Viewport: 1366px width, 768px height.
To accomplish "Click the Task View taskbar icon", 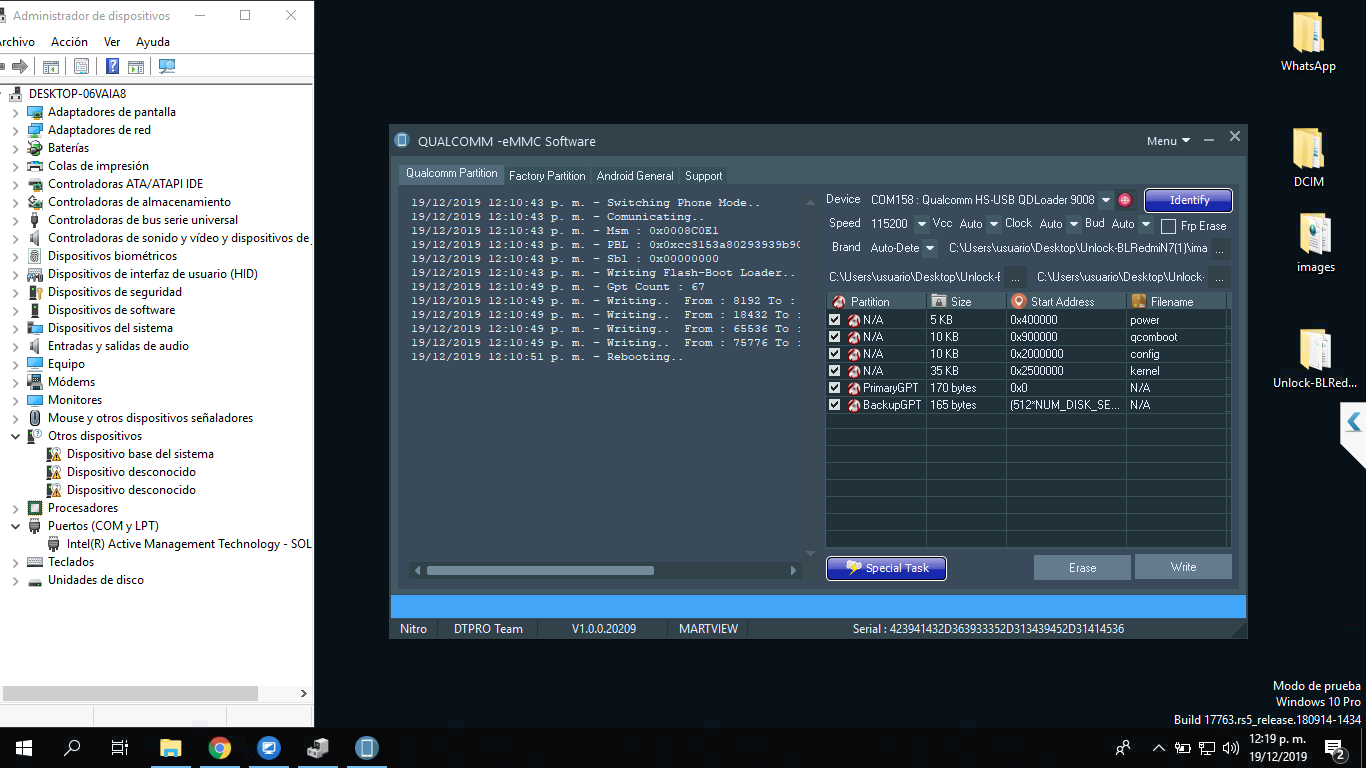I will point(120,747).
